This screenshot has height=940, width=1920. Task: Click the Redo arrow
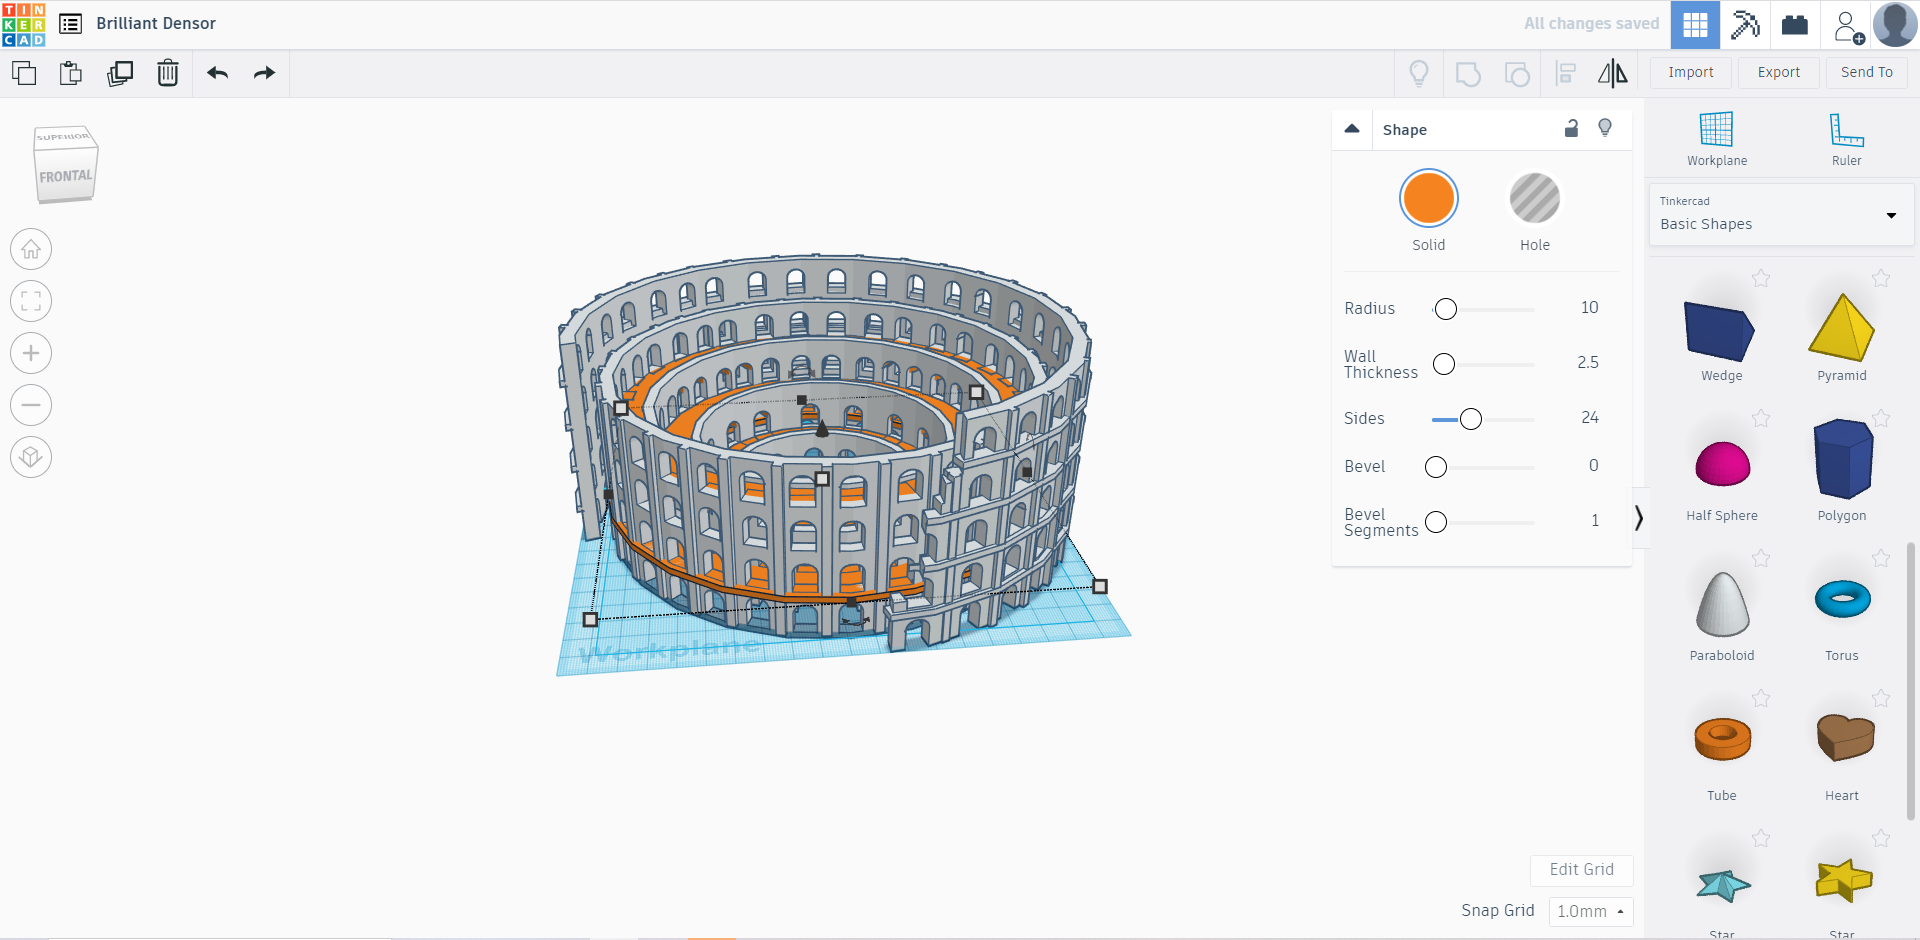(x=264, y=73)
